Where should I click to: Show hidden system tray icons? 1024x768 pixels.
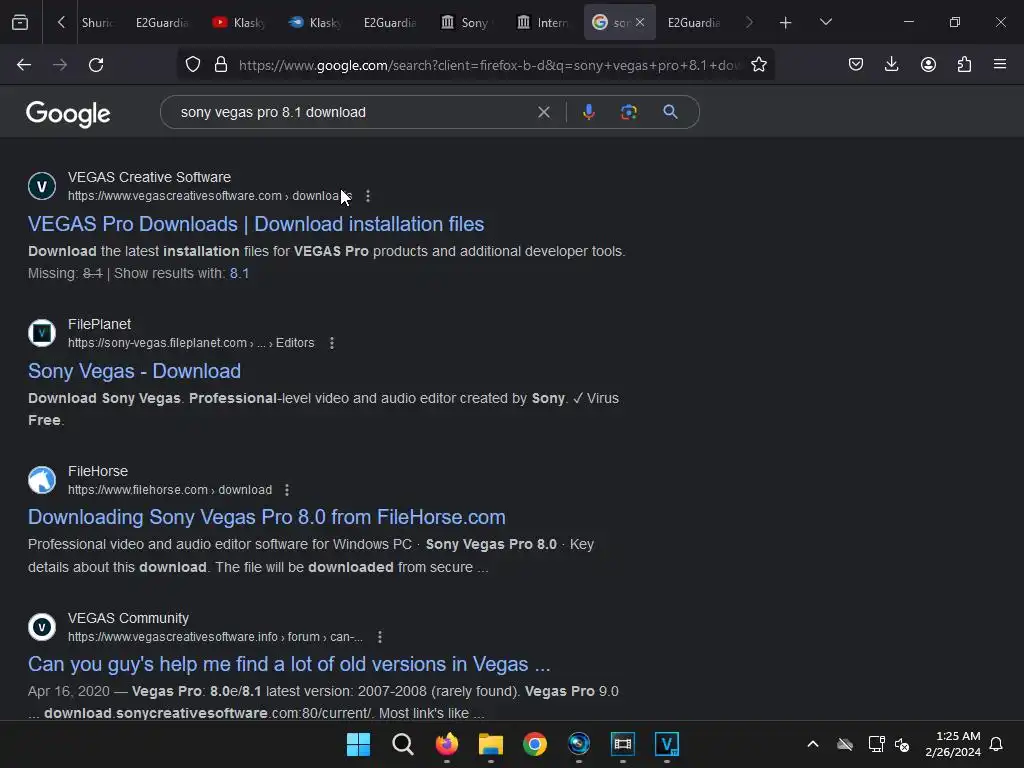(812, 744)
